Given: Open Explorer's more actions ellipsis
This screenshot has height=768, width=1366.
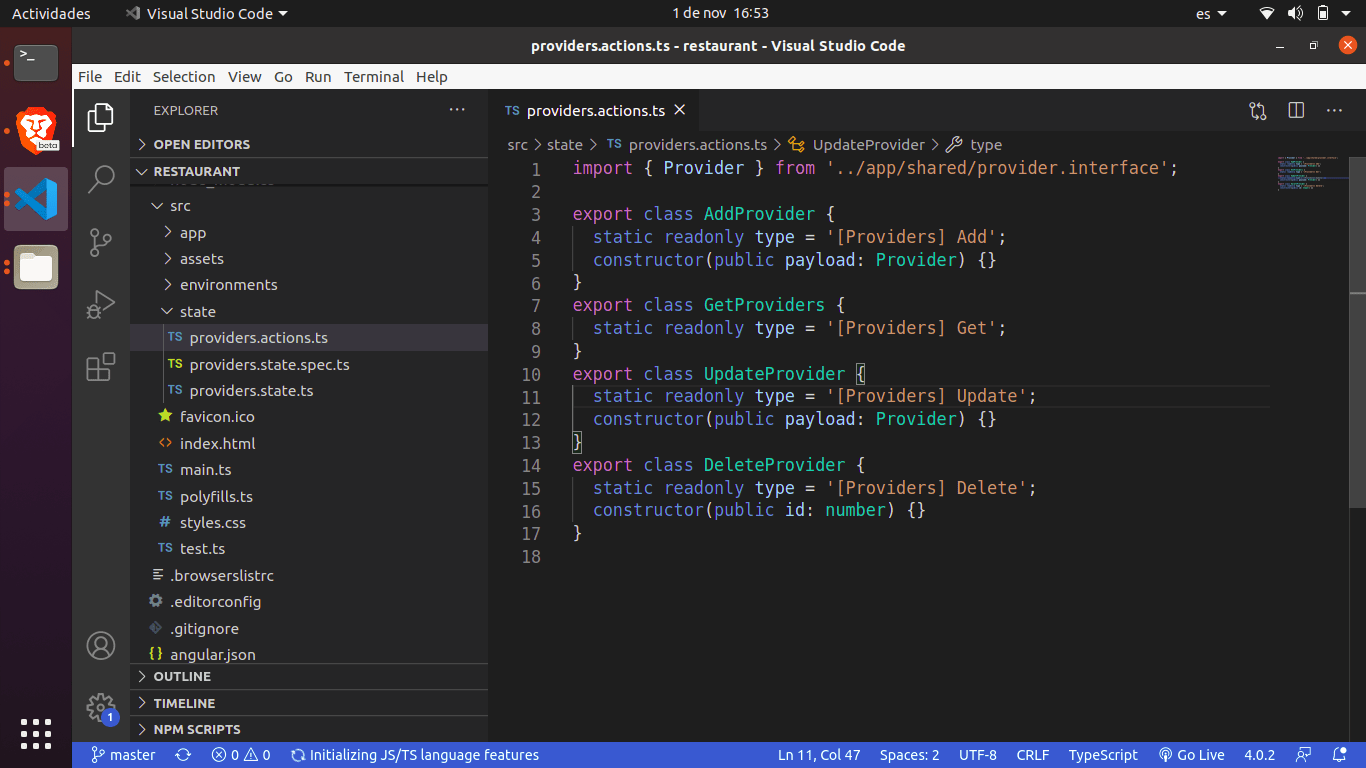Looking at the screenshot, I should coord(457,110).
